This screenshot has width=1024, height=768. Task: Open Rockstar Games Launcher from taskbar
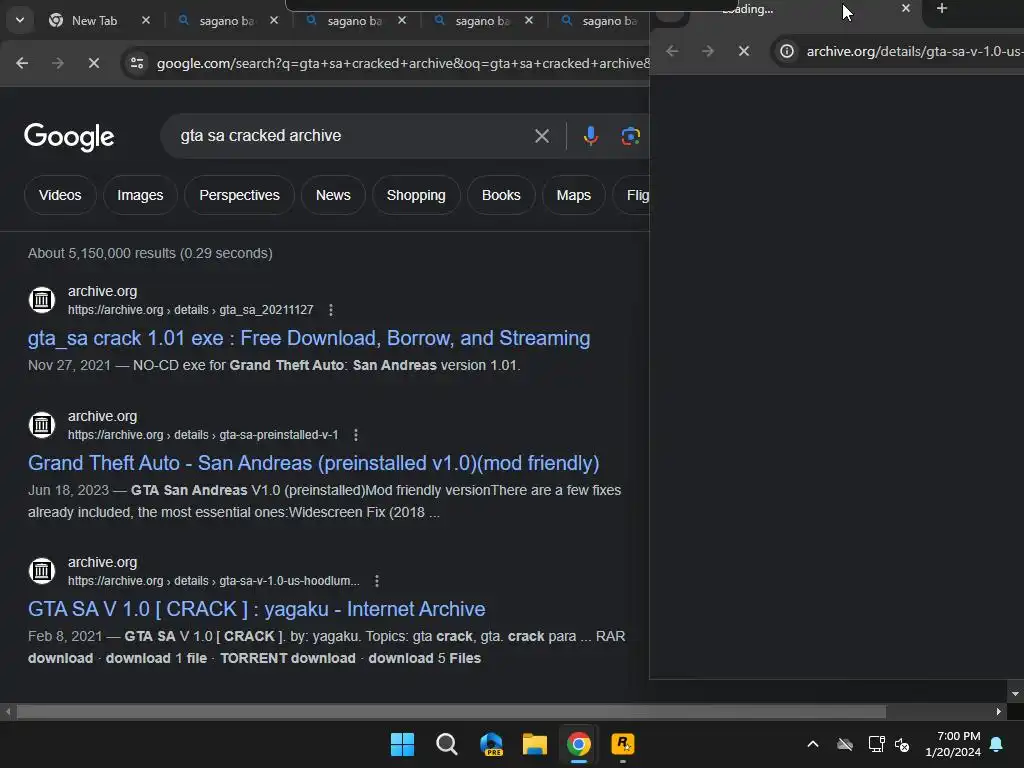tap(623, 744)
